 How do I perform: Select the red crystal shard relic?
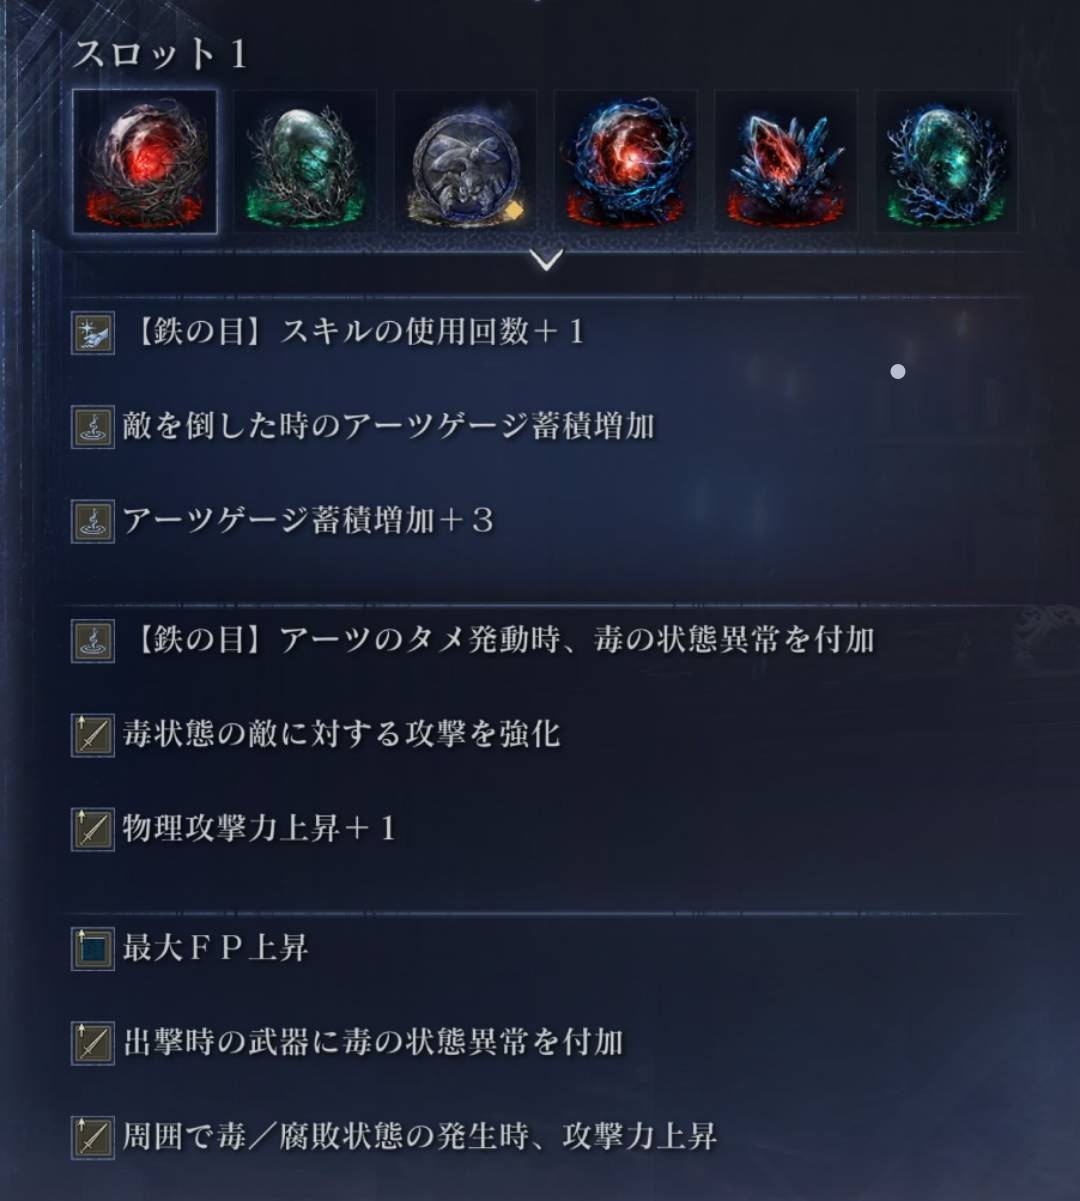point(786,161)
